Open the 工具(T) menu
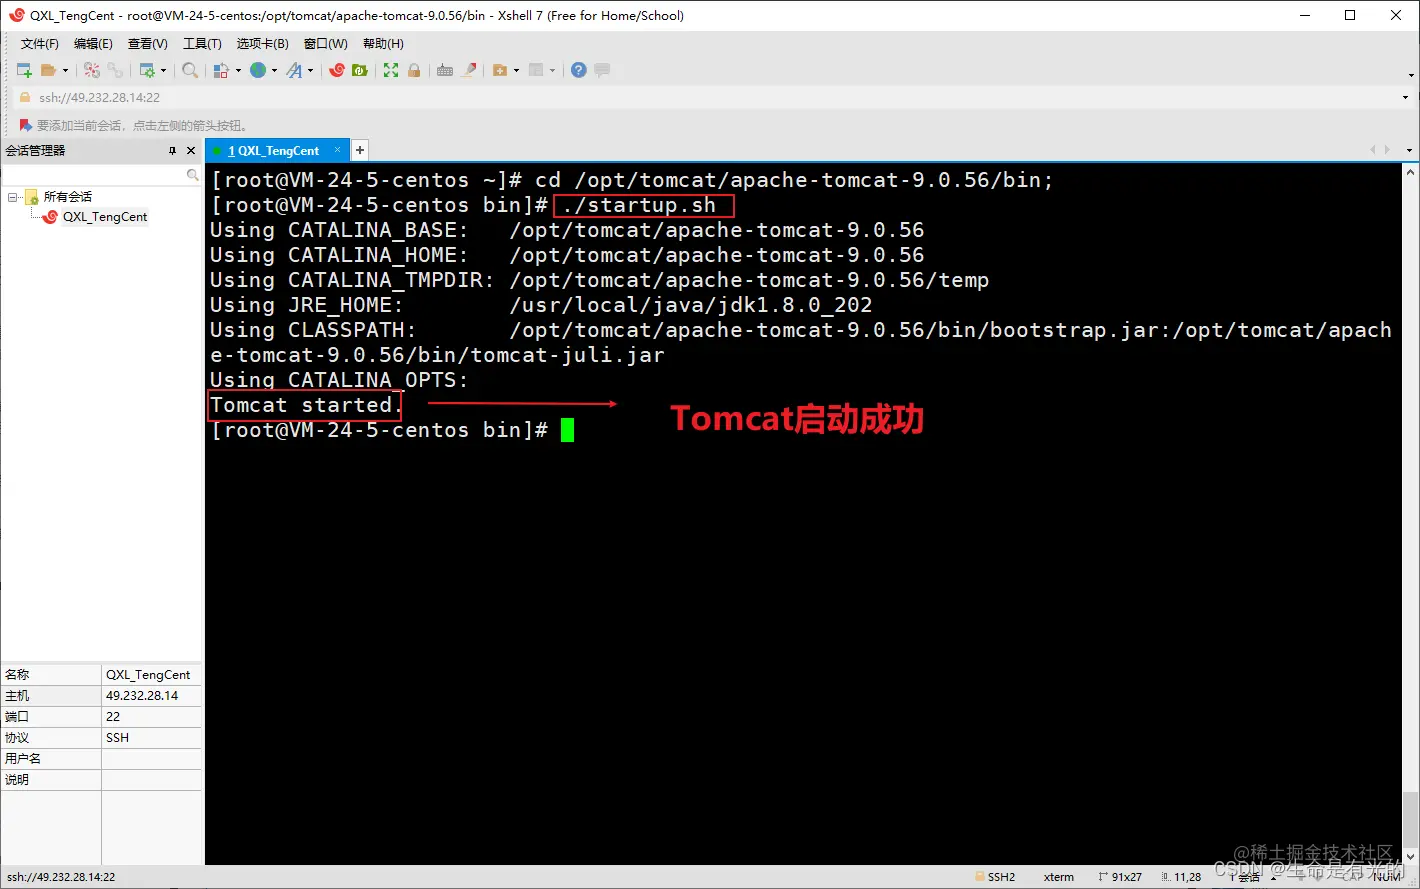The image size is (1420, 889). (202, 44)
